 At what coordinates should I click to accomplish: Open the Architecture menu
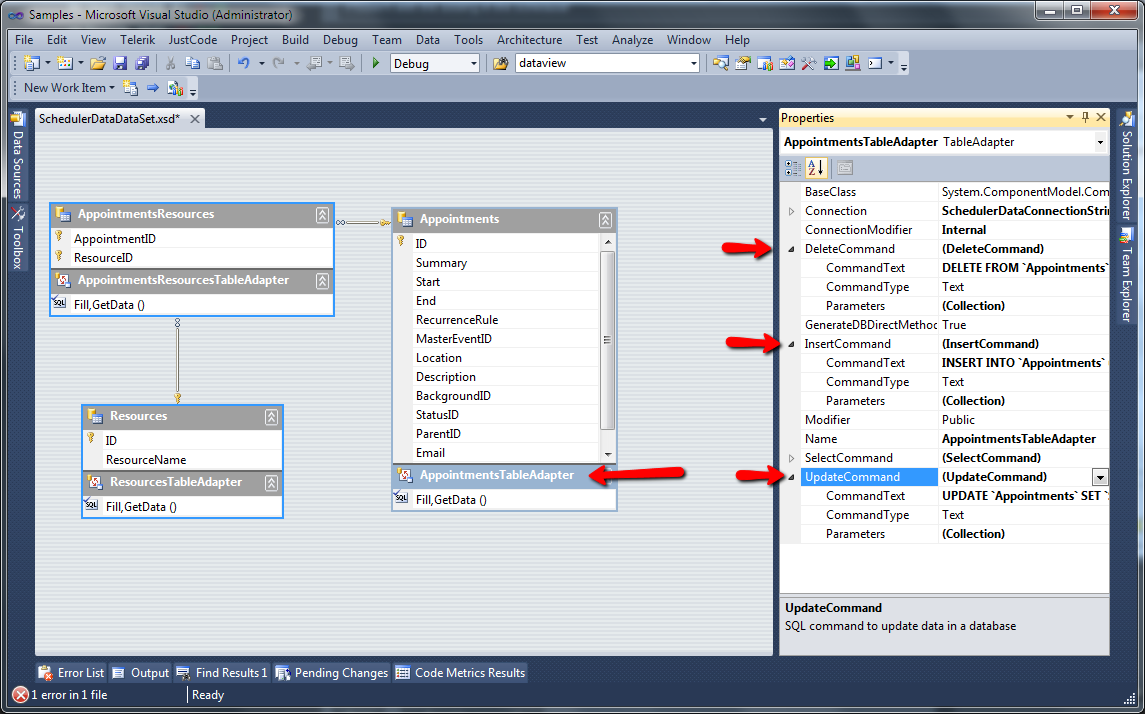[529, 40]
